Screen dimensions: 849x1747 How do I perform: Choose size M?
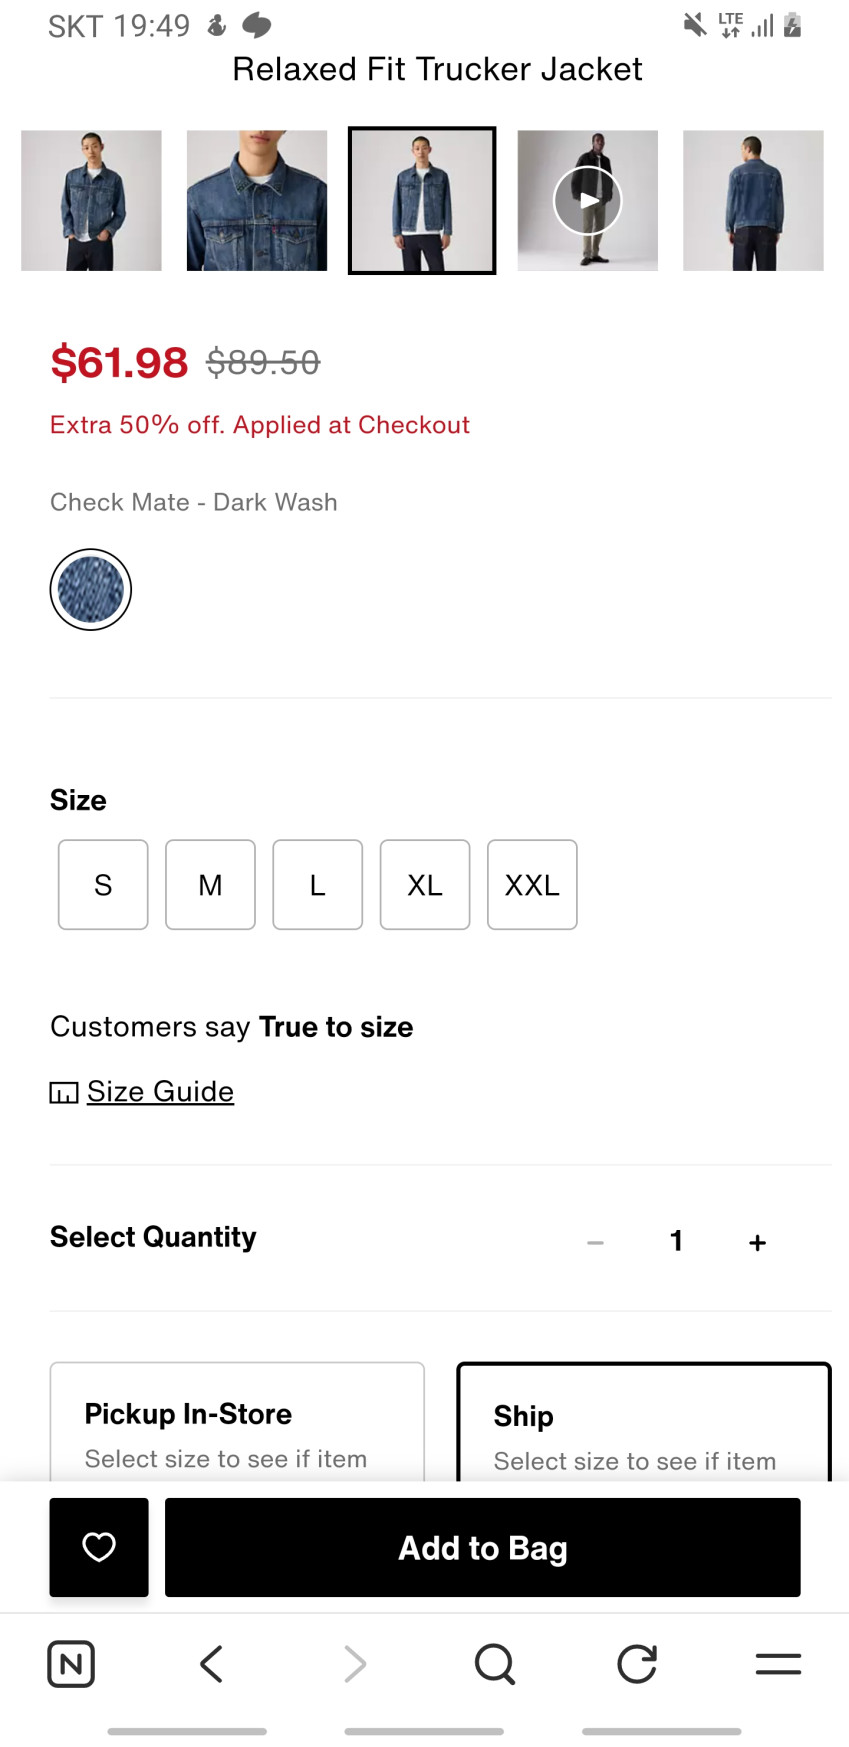(210, 885)
